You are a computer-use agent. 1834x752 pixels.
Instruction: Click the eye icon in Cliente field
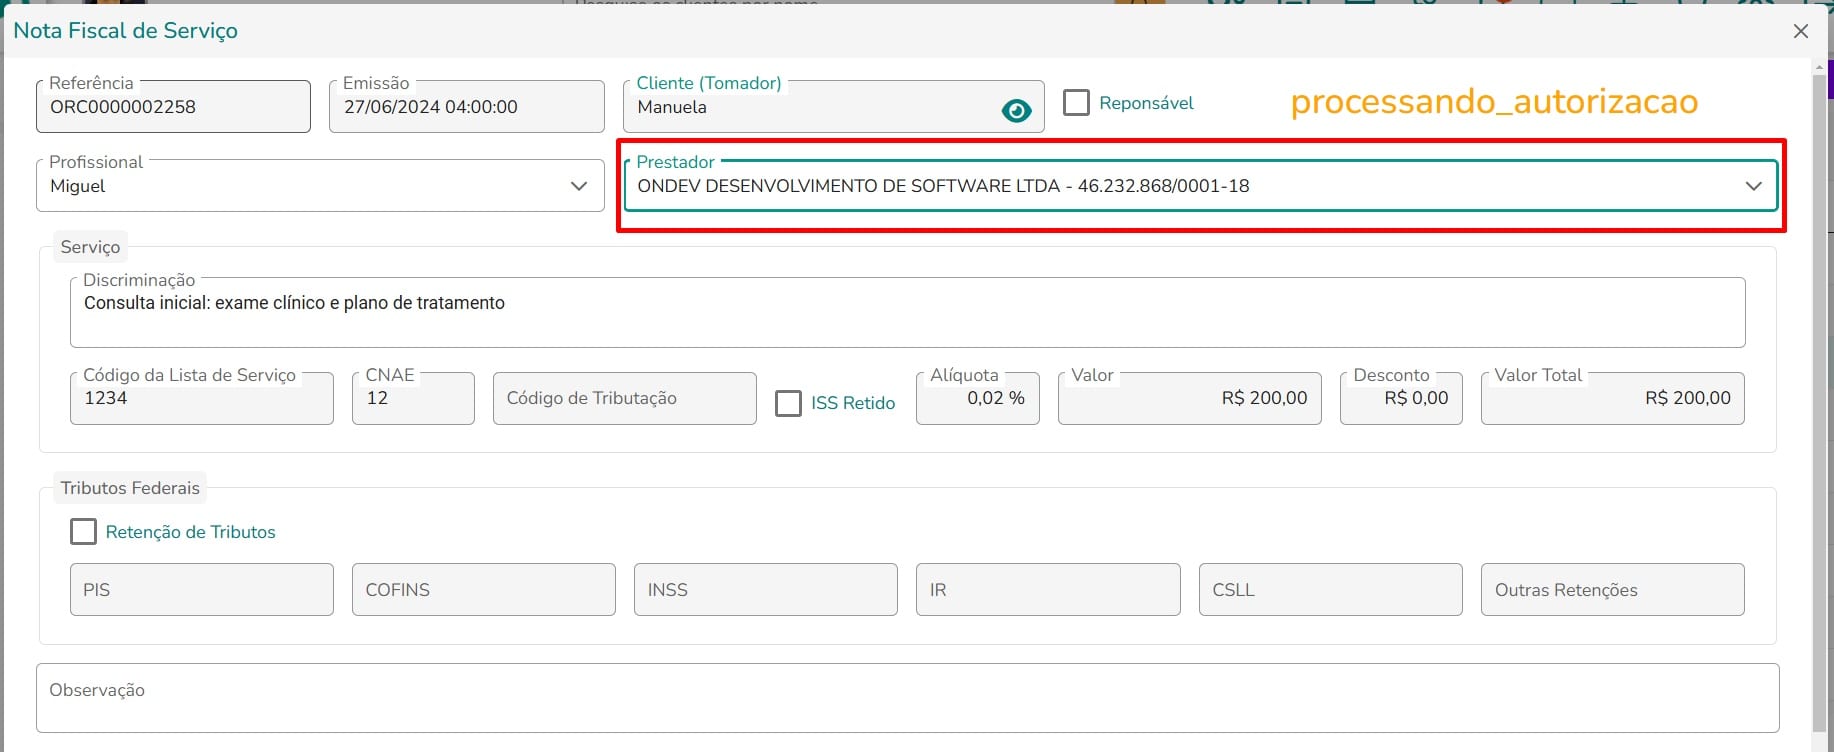tap(1016, 111)
